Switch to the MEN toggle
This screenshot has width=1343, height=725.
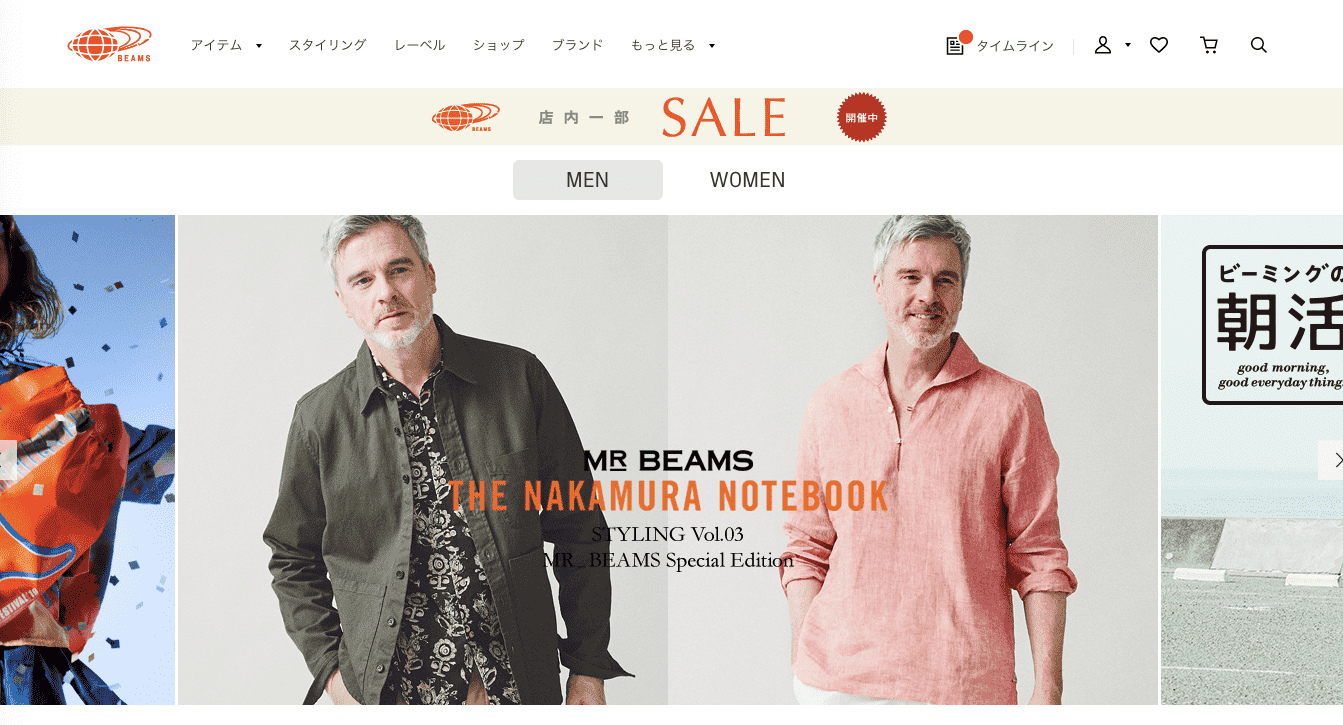coord(588,180)
